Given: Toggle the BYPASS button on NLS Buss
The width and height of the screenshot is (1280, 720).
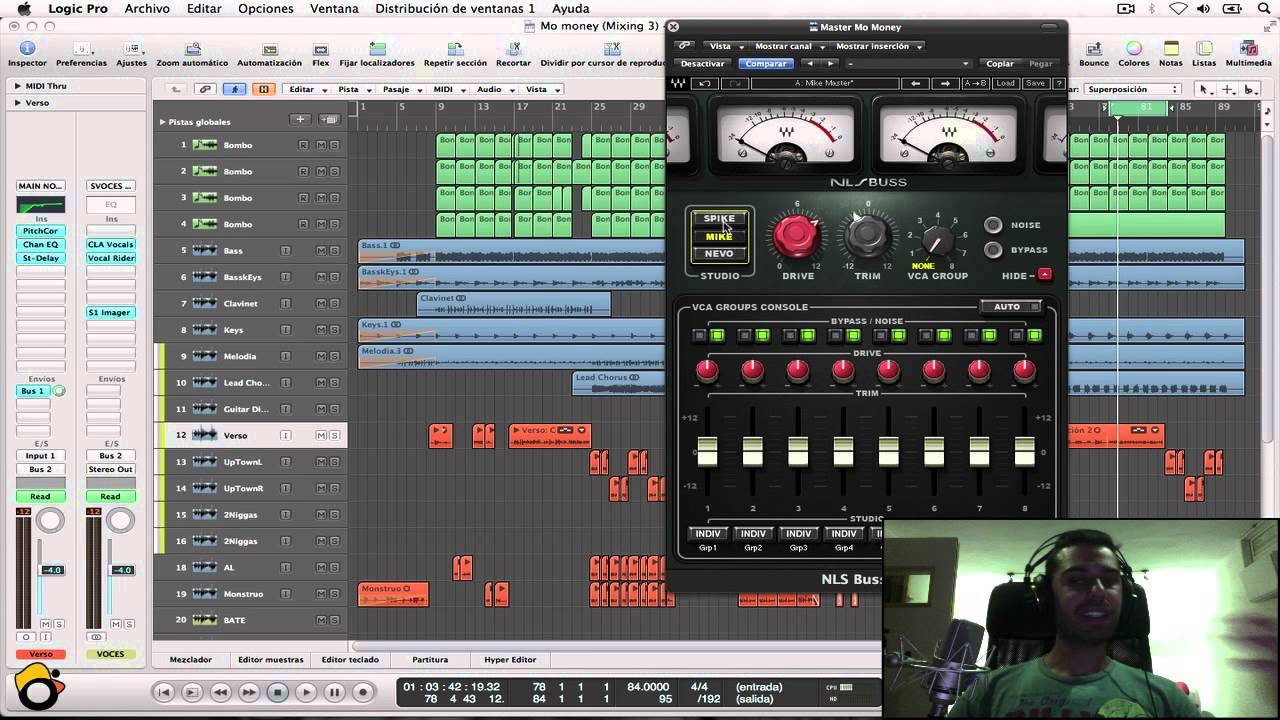Looking at the screenshot, I should coord(992,250).
